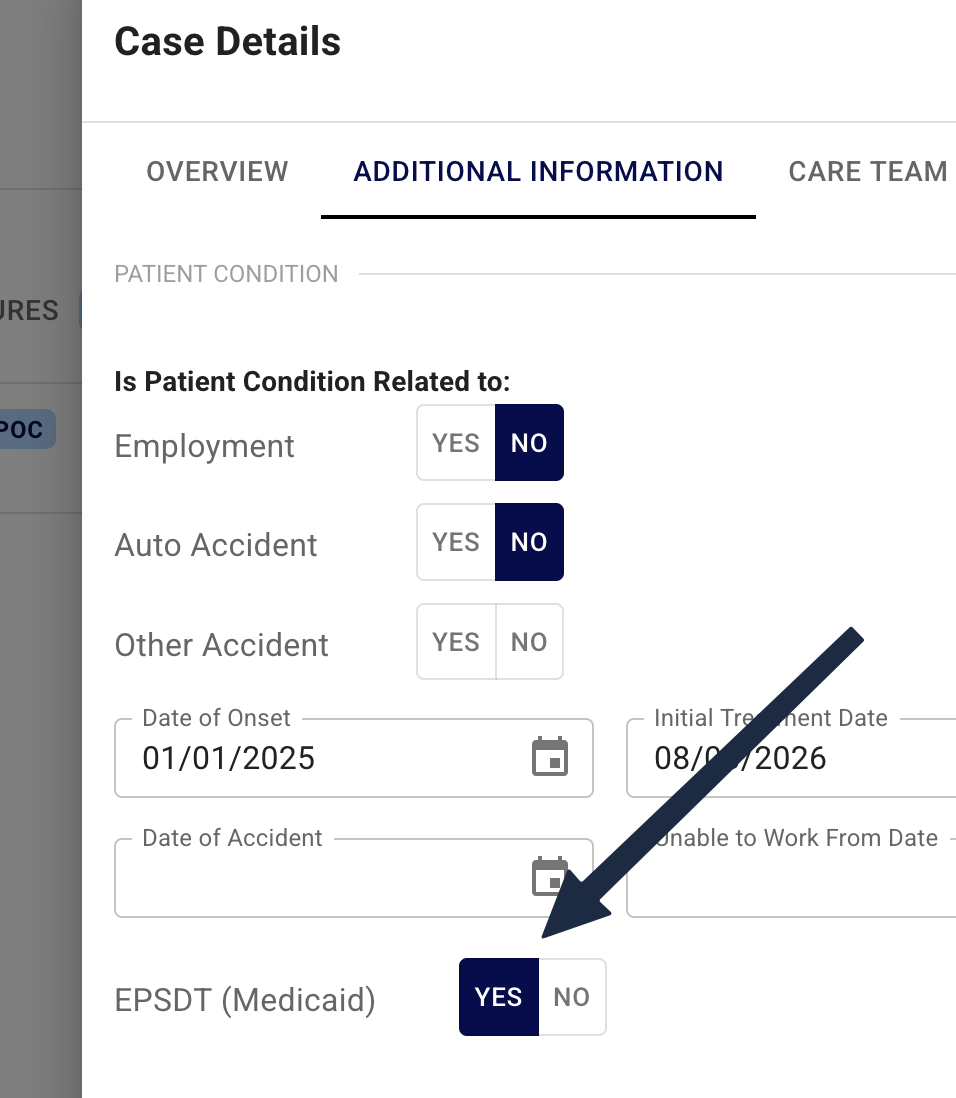Viewport: 956px width, 1098px height.
Task: Switch to the Overview tab
Action: pyautogui.click(x=217, y=172)
